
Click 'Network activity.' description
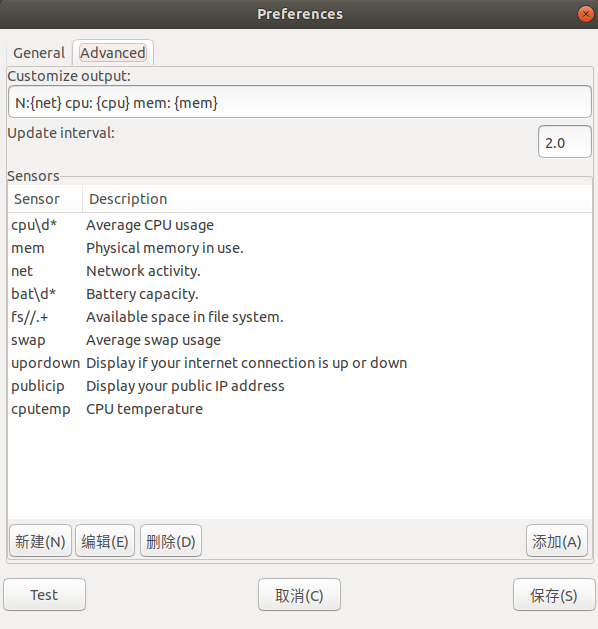click(143, 271)
